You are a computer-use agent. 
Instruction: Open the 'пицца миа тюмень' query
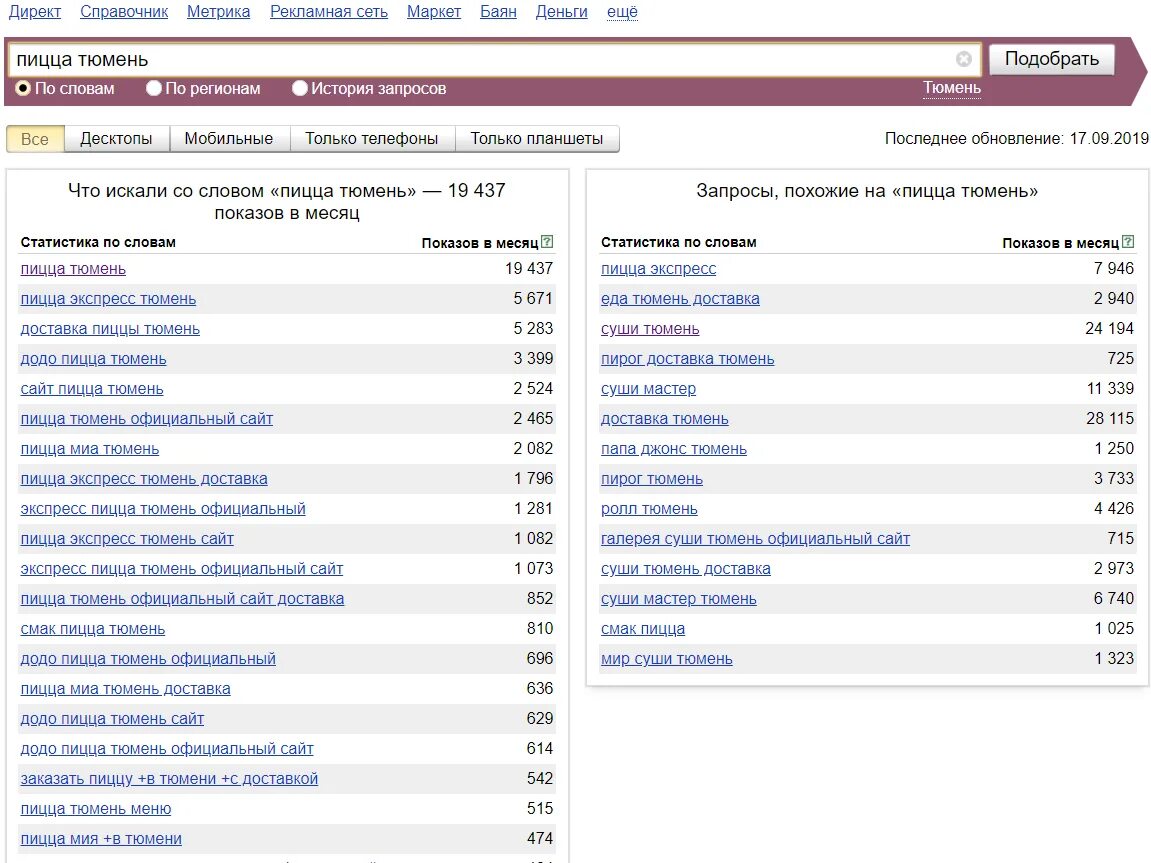pyautogui.click(x=90, y=449)
